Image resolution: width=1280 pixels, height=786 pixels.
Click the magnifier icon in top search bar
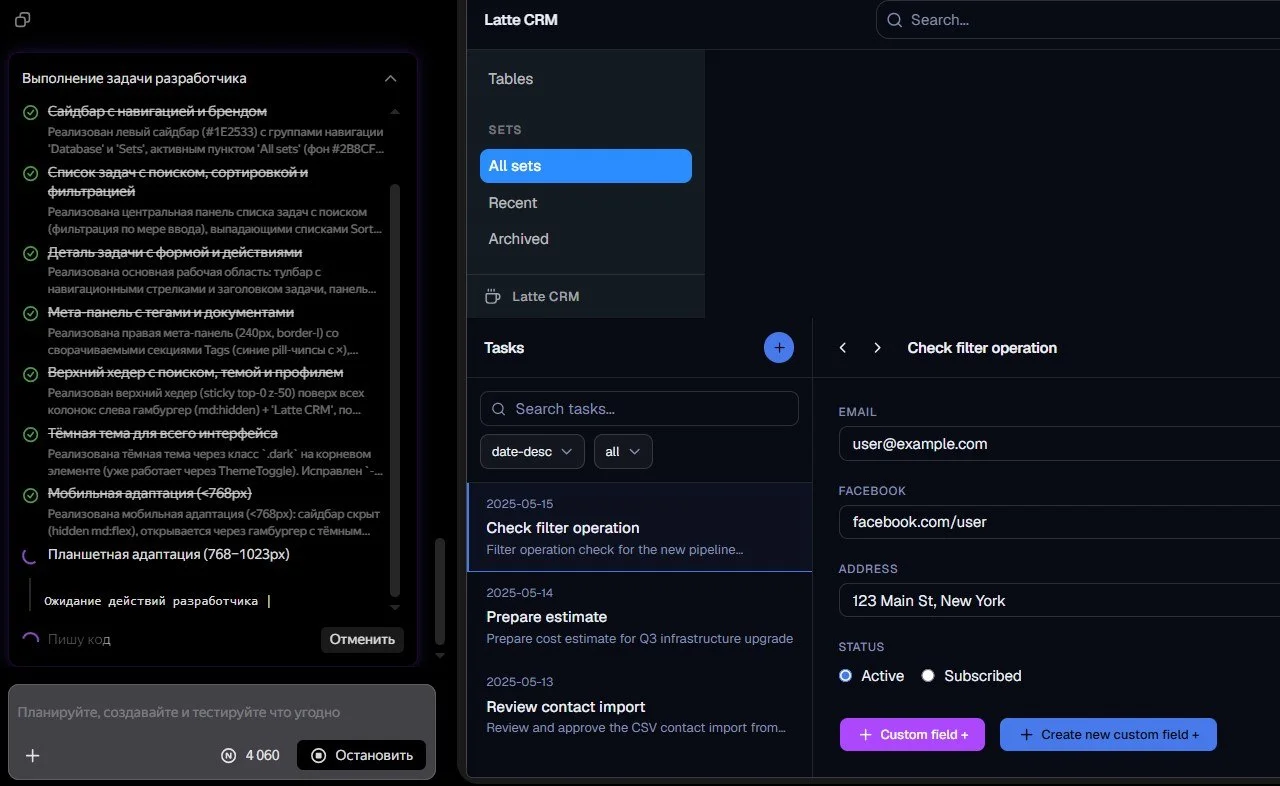pyautogui.click(x=893, y=20)
